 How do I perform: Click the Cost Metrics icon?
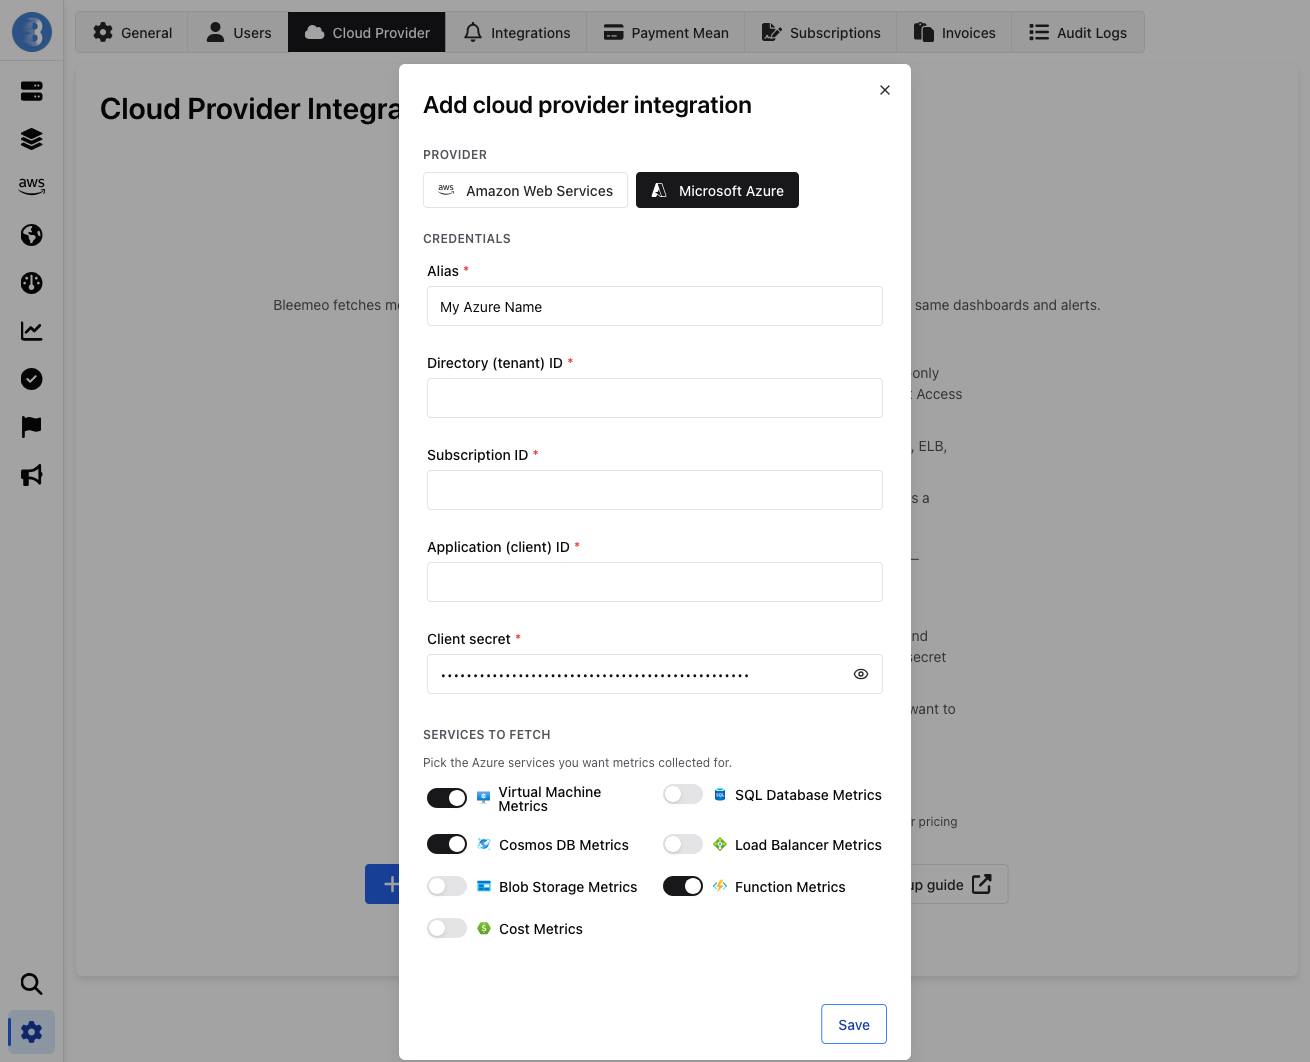click(x=483, y=928)
